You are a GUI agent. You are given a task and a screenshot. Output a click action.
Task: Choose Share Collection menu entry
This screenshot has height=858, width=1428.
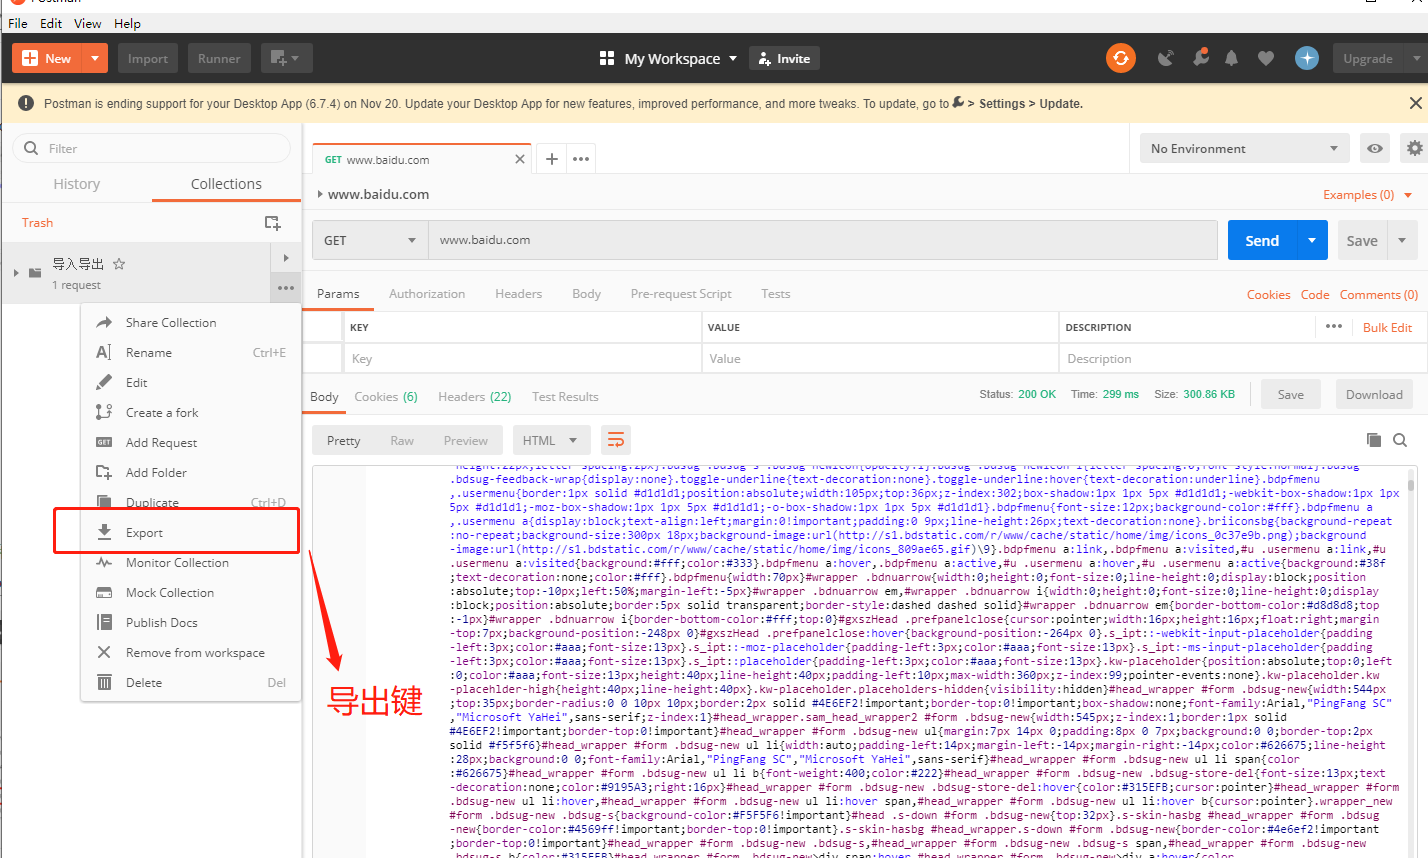[190, 322]
